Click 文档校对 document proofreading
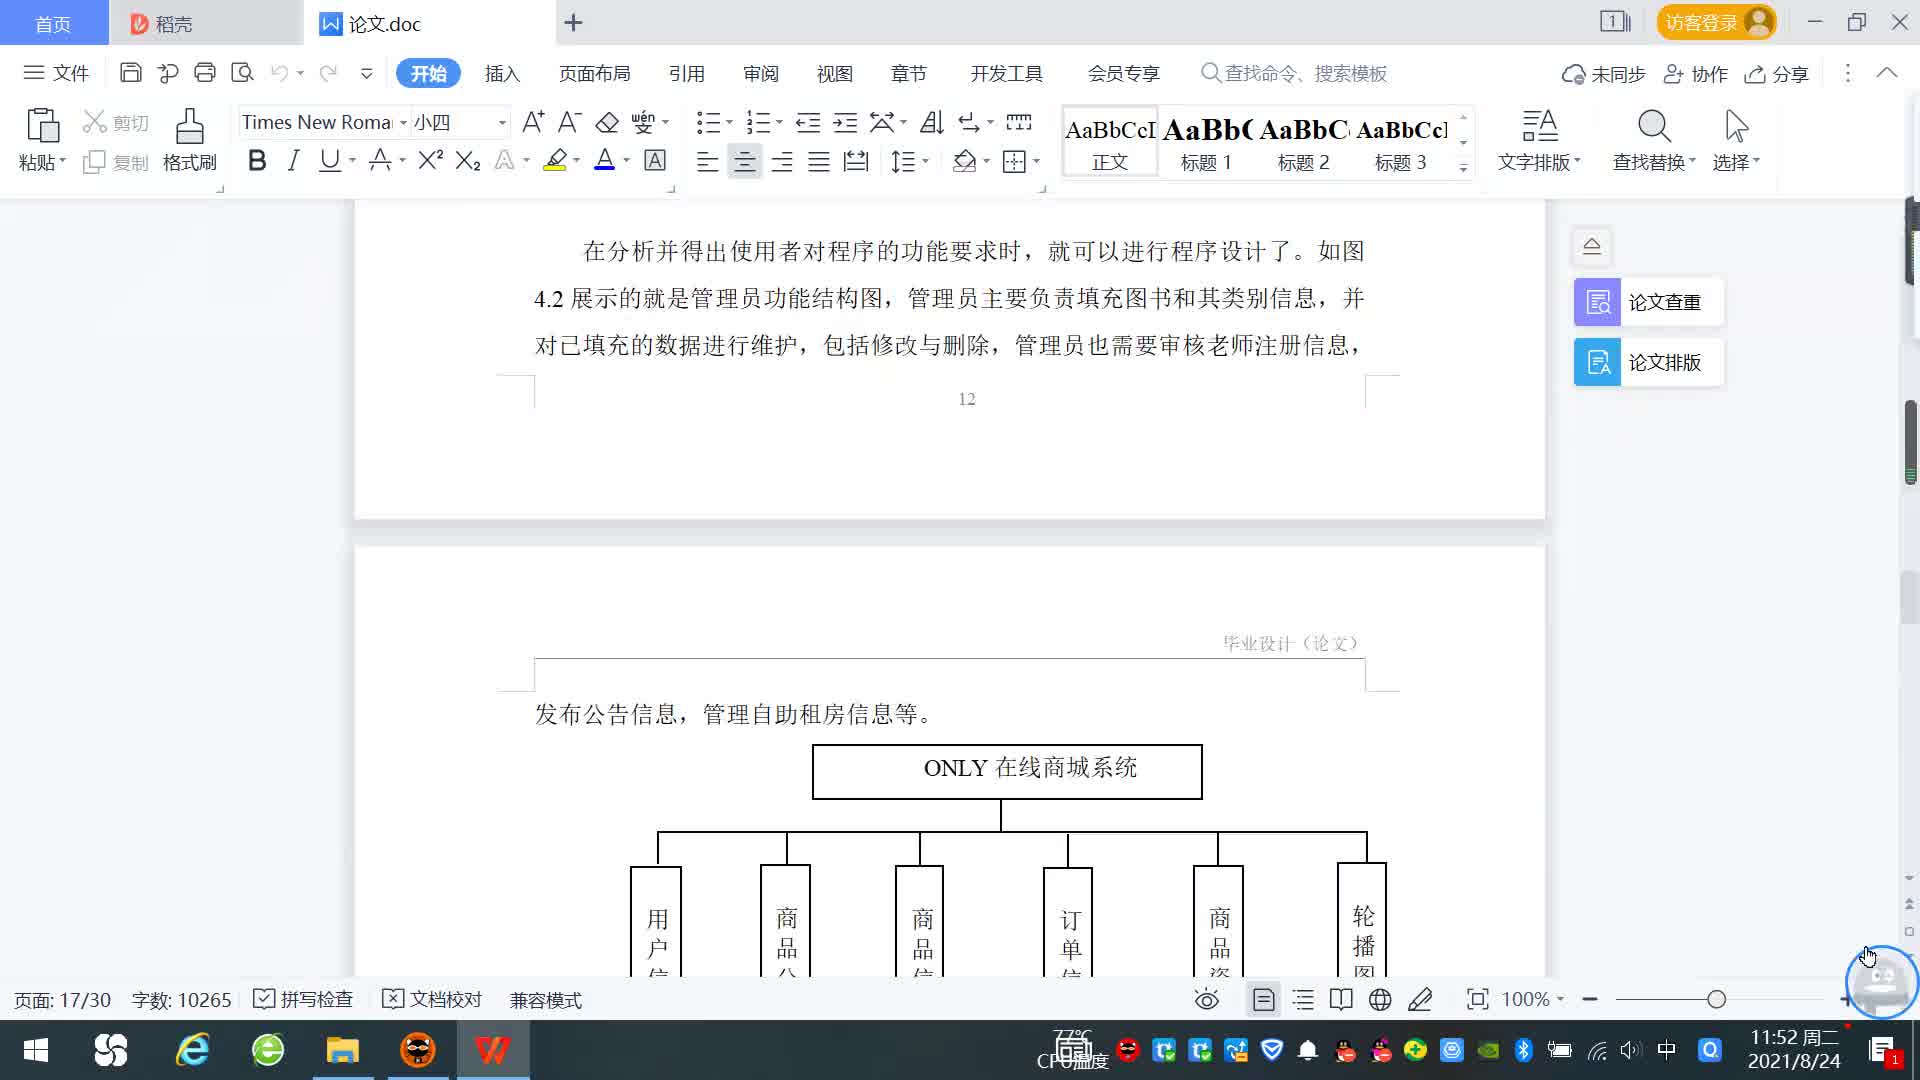This screenshot has width=1920, height=1080. point(432,999)
